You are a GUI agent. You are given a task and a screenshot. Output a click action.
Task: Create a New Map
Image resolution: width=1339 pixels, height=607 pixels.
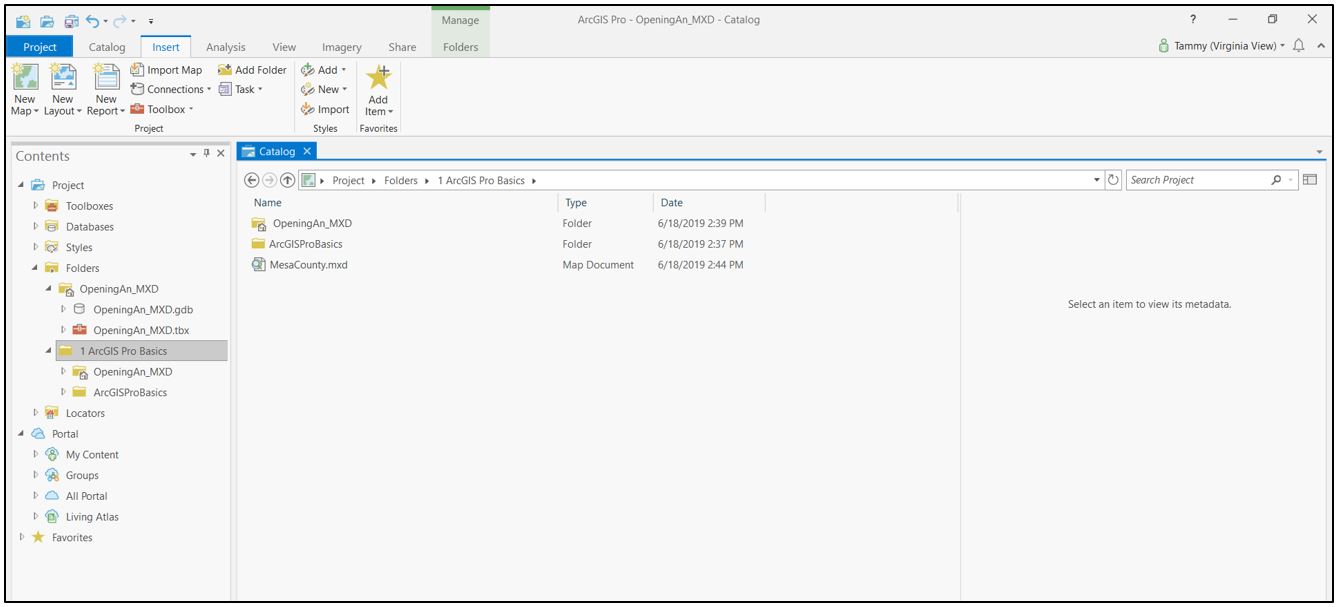click(23, 88)
